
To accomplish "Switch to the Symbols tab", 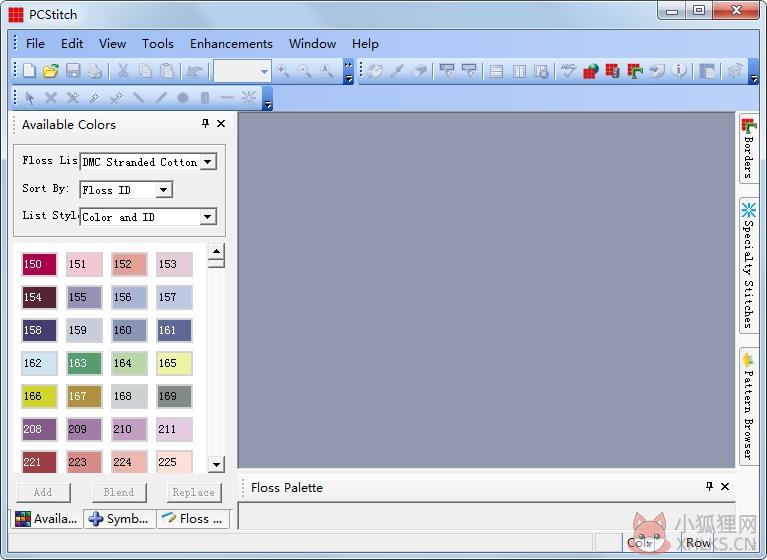I will (x=120, y=518).
